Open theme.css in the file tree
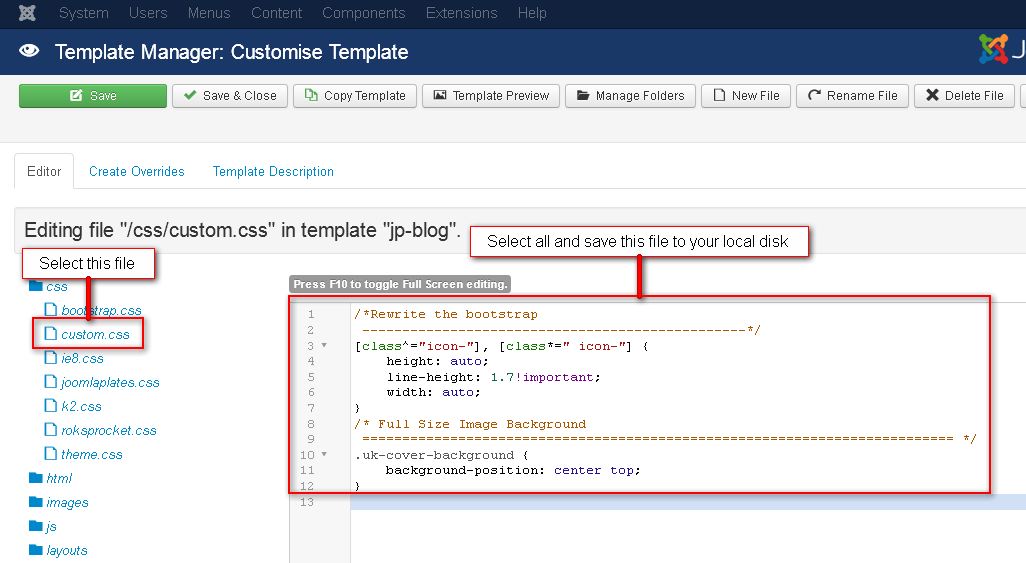The height and width of the screenshot is (563, 1026). point(92,454)
